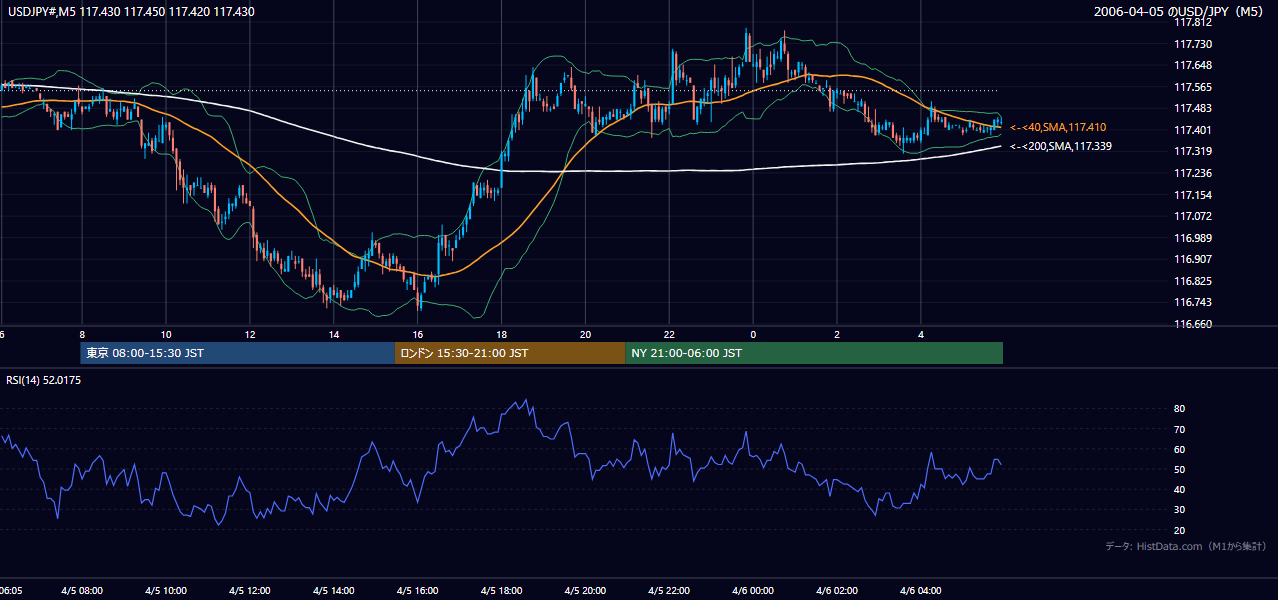Click price axis label 117.154
The width and height of the screenshot is (1278, 600).
click(1192, 195)
